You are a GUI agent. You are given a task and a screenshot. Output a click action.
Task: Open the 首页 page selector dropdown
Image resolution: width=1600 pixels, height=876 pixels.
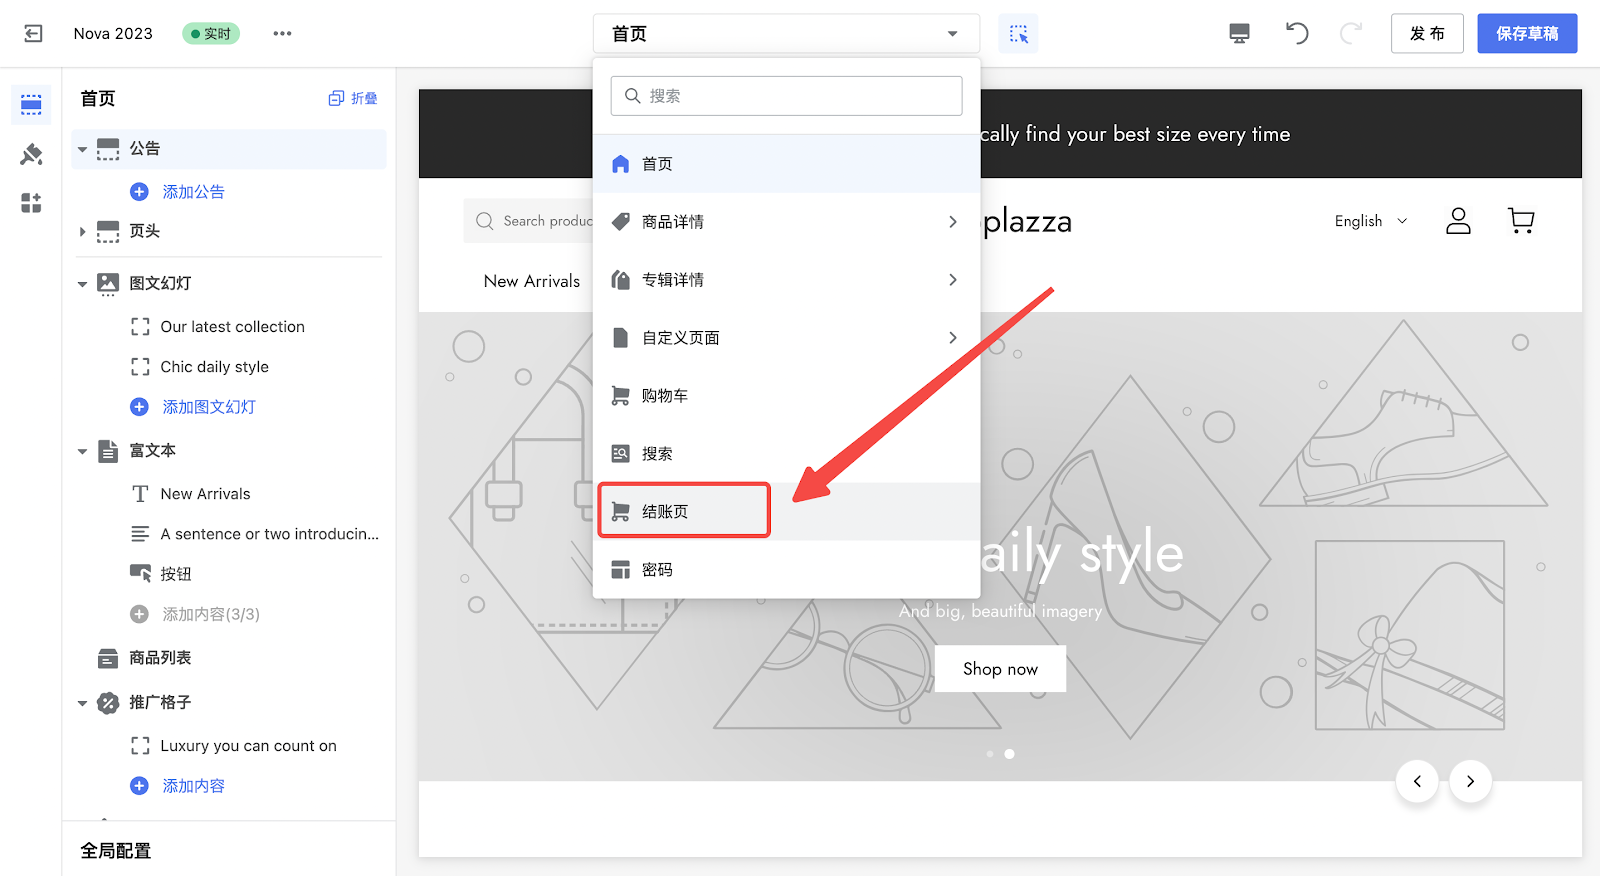785,34
